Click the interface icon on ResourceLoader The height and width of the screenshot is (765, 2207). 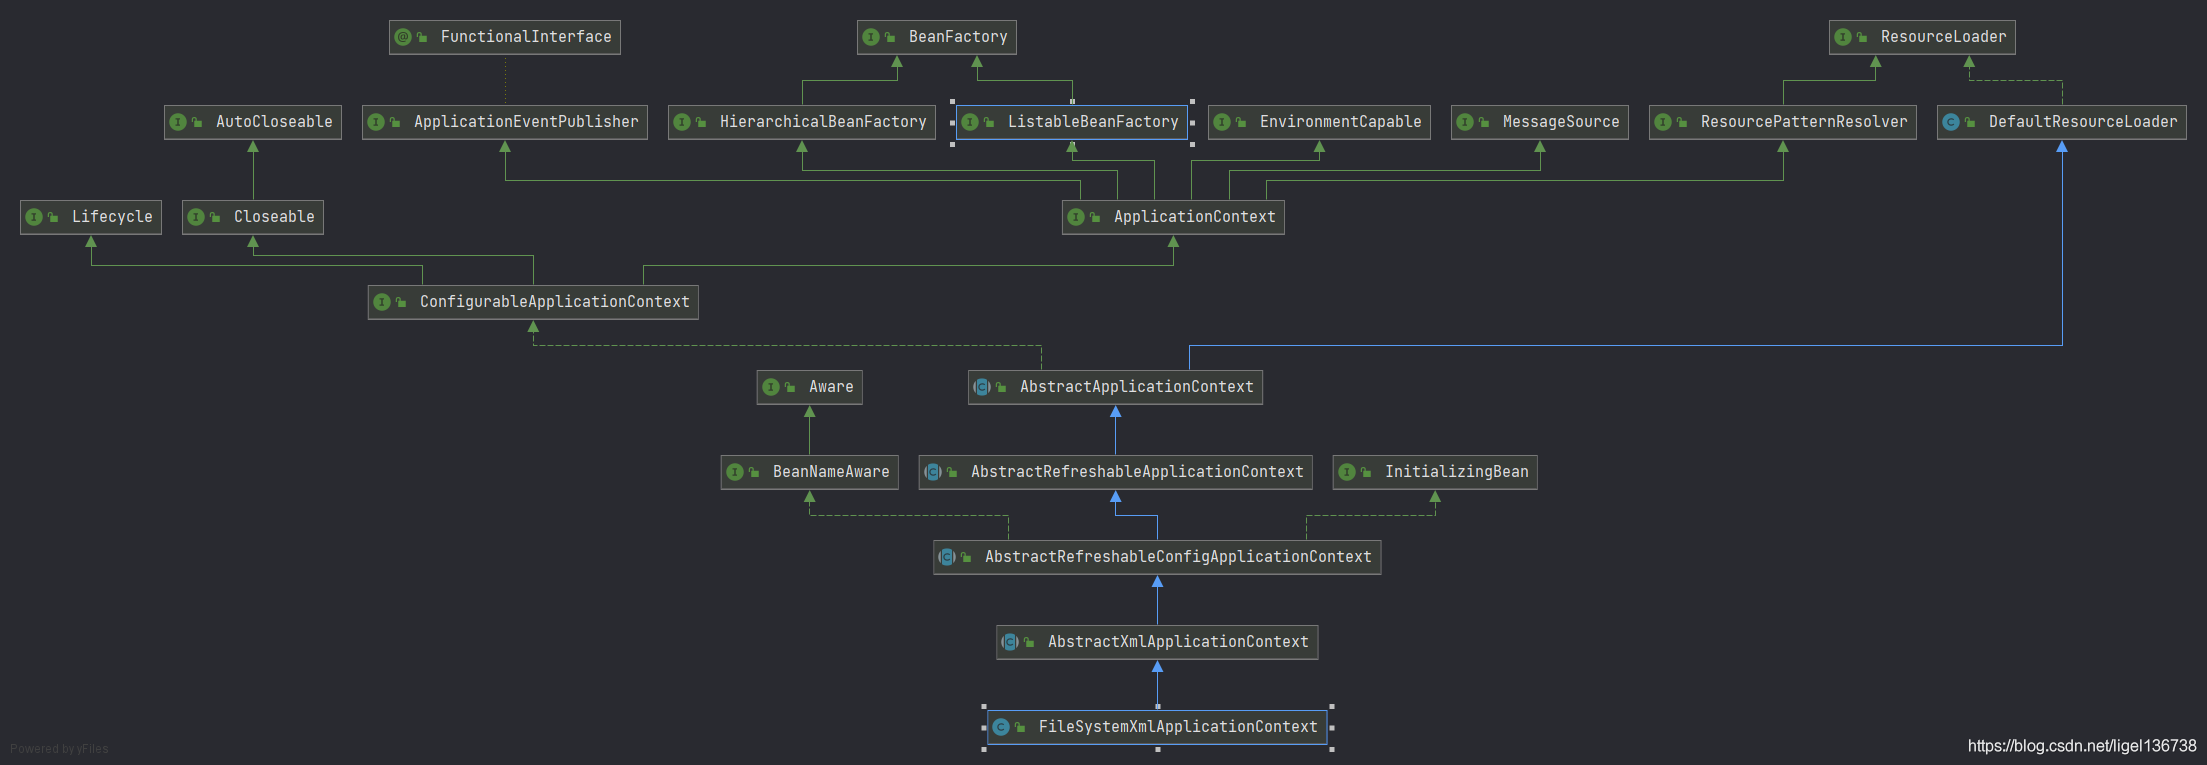[x=1843, y=37]
